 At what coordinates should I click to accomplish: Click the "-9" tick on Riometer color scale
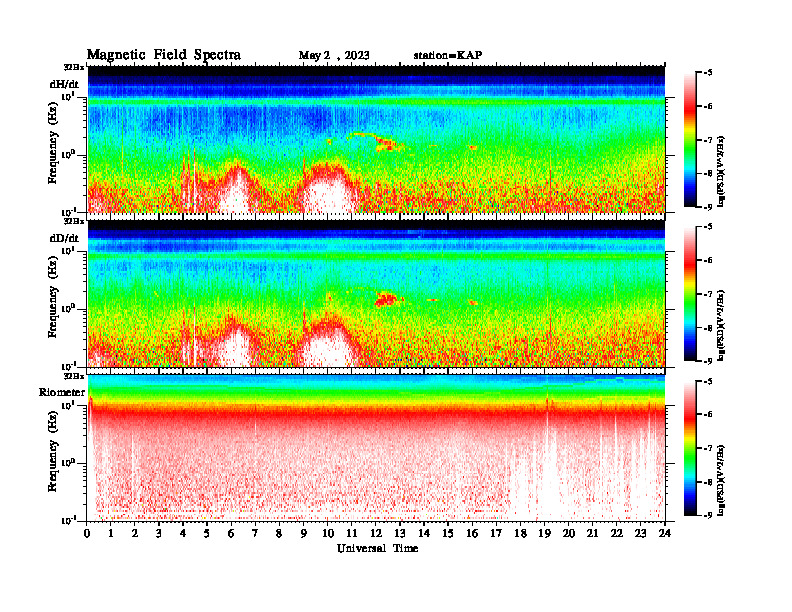point(709,516)
